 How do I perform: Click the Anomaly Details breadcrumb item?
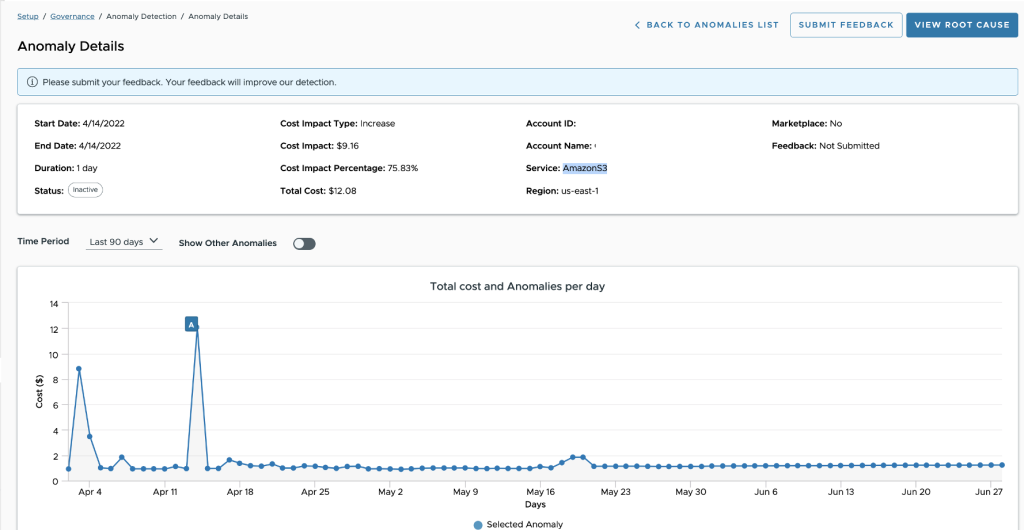pos(218,17)
